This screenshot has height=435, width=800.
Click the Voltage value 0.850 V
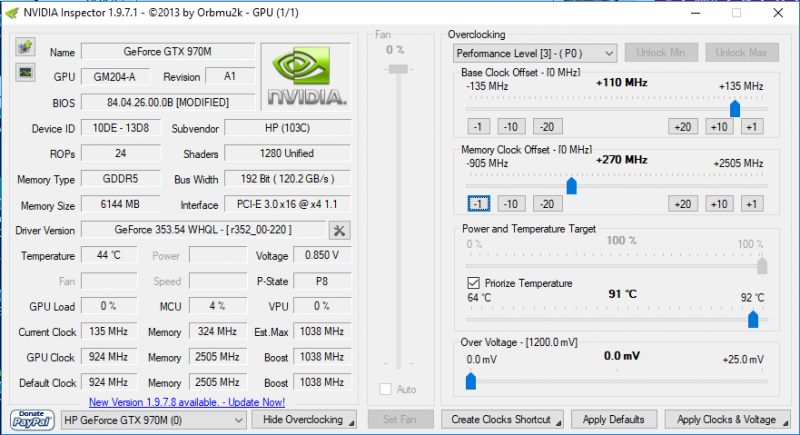[322, 255]
